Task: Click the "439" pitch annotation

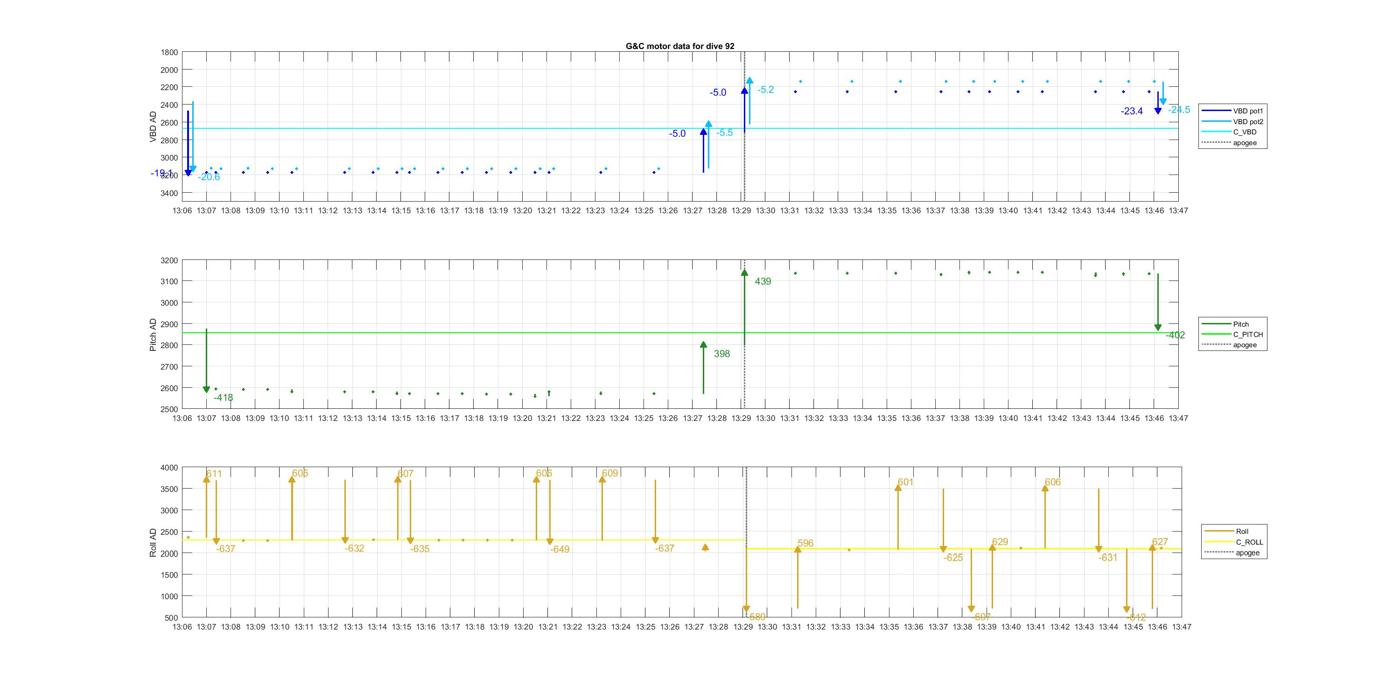Action: (x=763, y=282)
